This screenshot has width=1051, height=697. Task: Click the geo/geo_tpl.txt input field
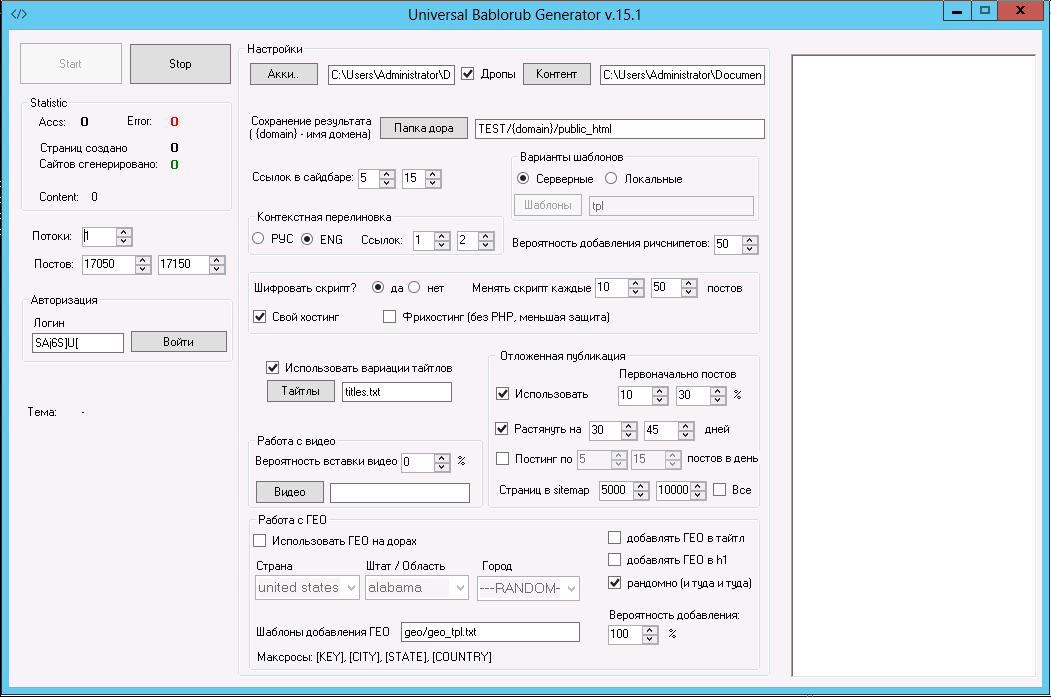click(491, 632)
